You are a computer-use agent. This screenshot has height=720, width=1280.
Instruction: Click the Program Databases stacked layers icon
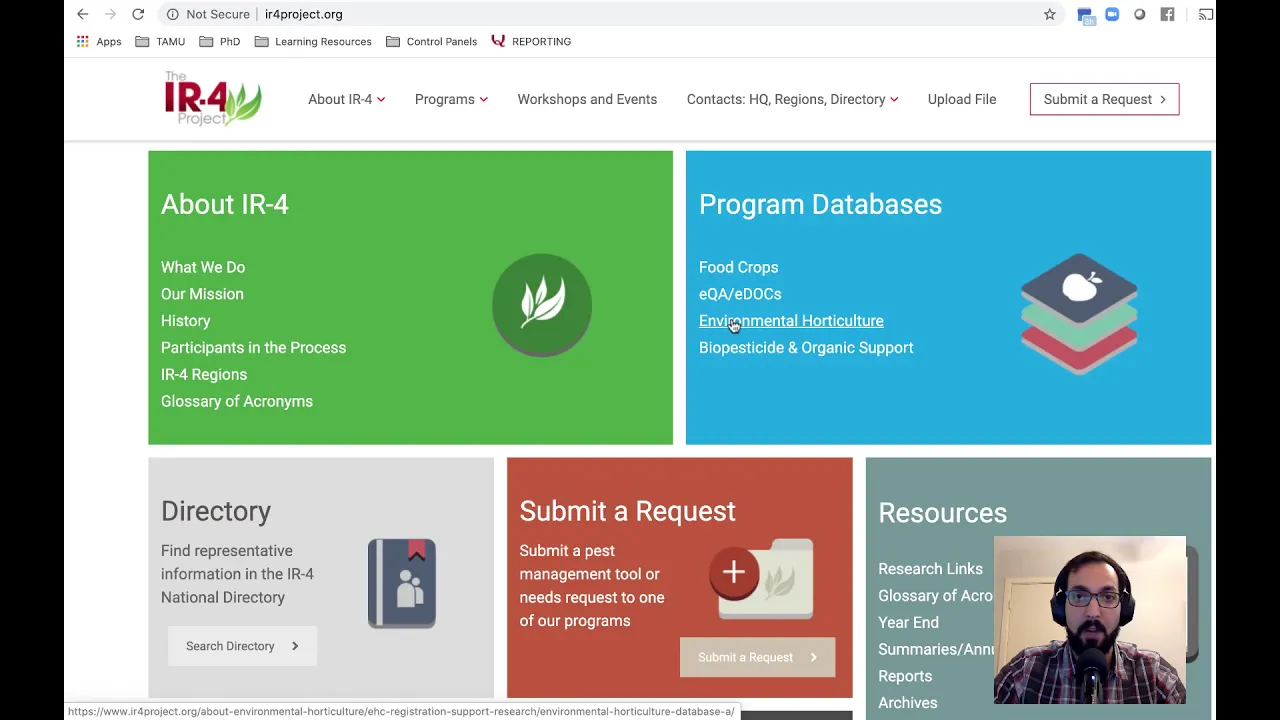(1079, 313)
